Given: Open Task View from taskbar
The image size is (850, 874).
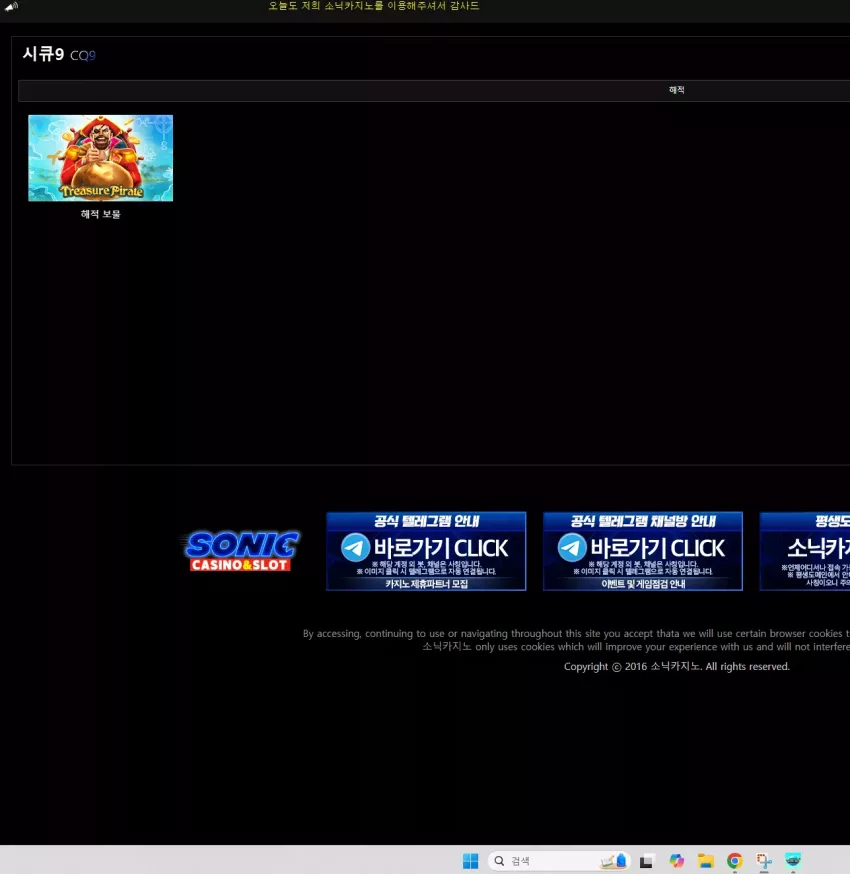Looking at the screenshot, I should coord(646,861).
